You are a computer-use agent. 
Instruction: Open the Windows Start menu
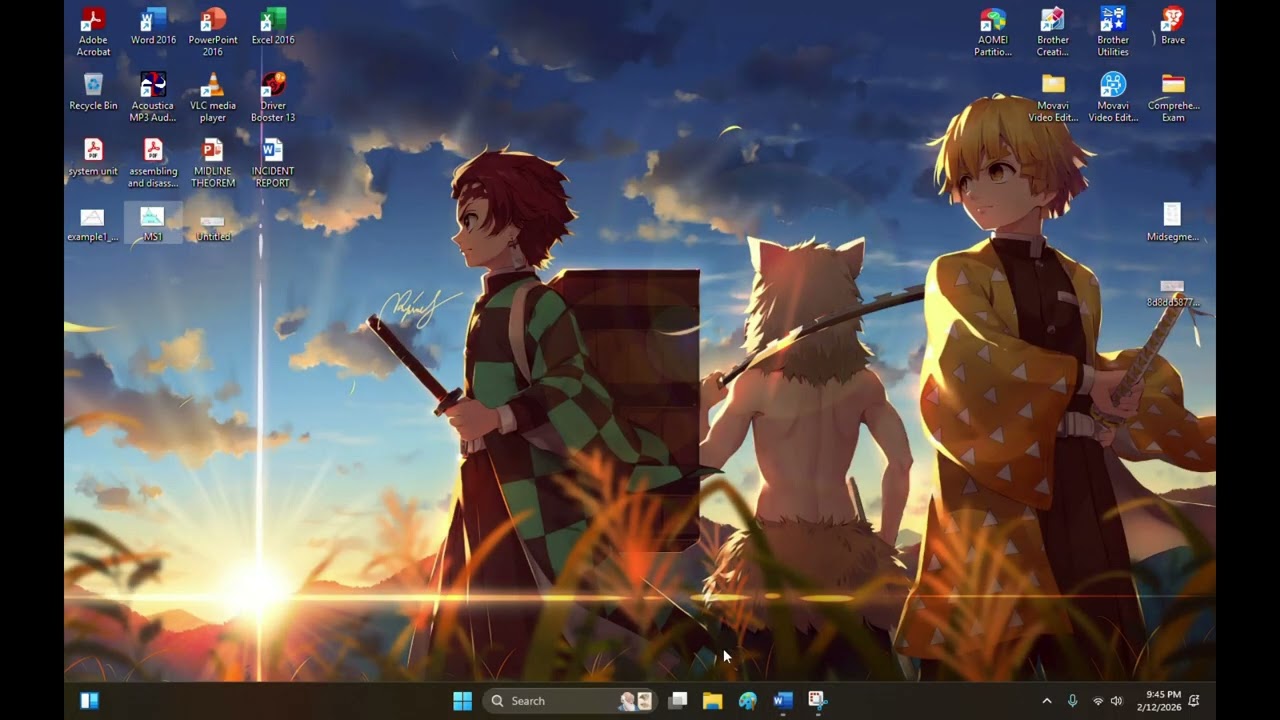[x=462, y=701]
